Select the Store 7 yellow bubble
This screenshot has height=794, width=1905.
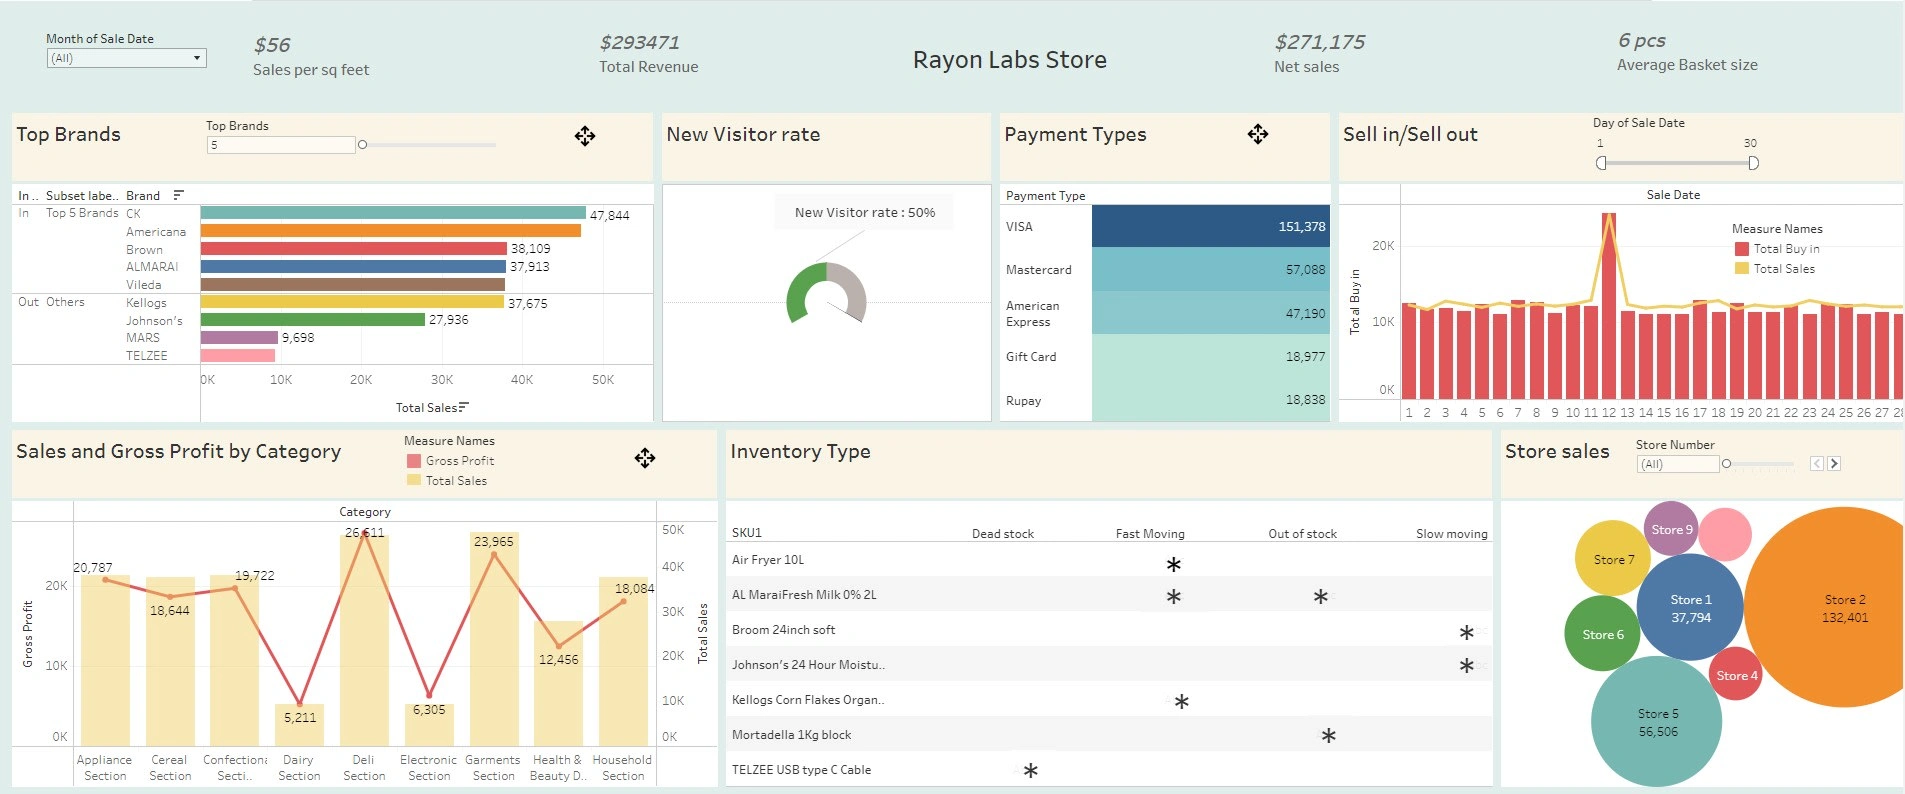coord(1612,559)
